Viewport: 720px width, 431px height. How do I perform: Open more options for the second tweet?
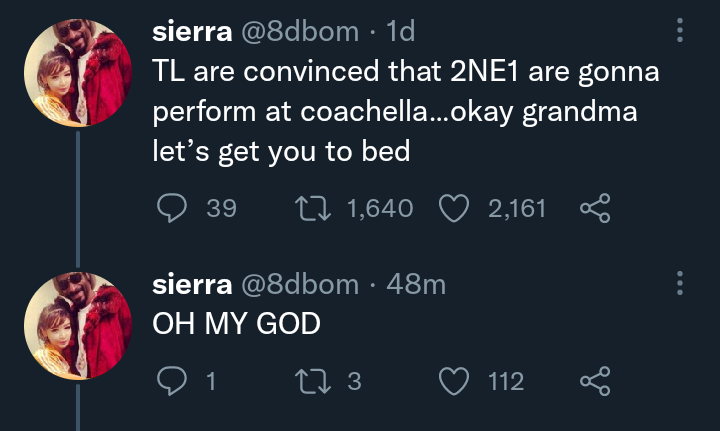pos(681,283)
